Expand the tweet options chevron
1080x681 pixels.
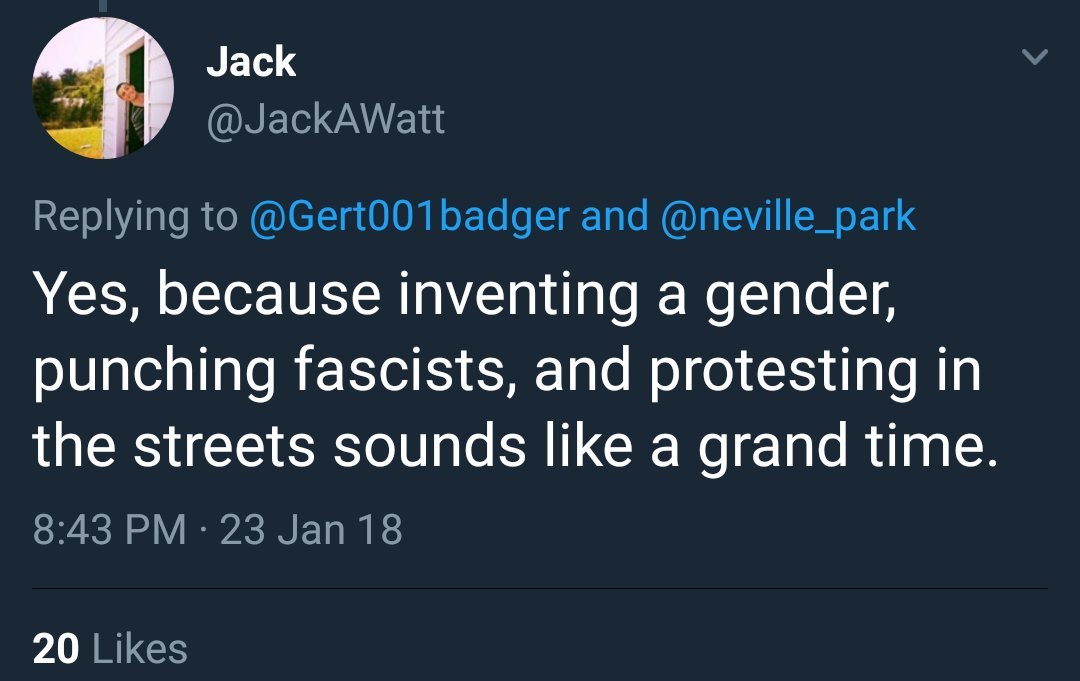tap(1037, 59)
